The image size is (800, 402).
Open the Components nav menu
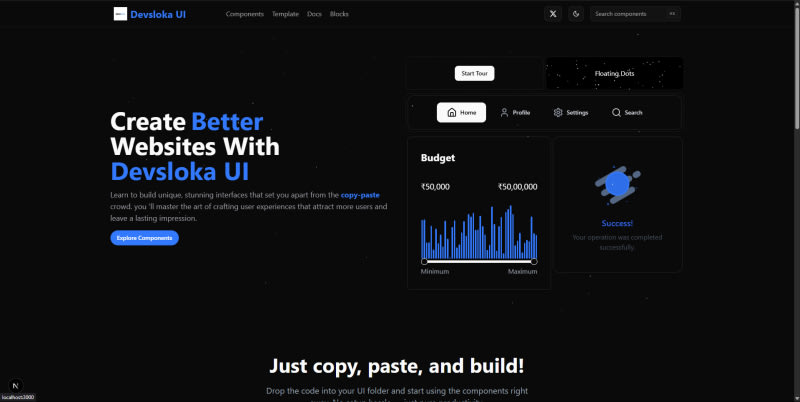pos(245,14)
